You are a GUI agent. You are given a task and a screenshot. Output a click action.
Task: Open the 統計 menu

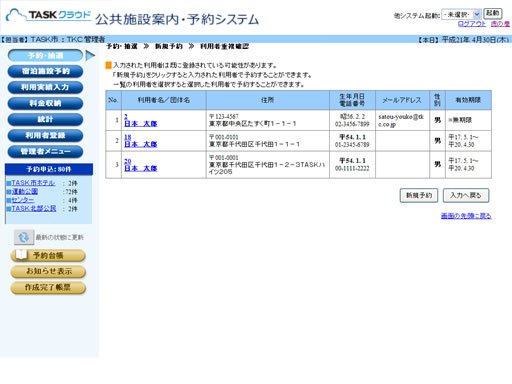pos(45,119)
